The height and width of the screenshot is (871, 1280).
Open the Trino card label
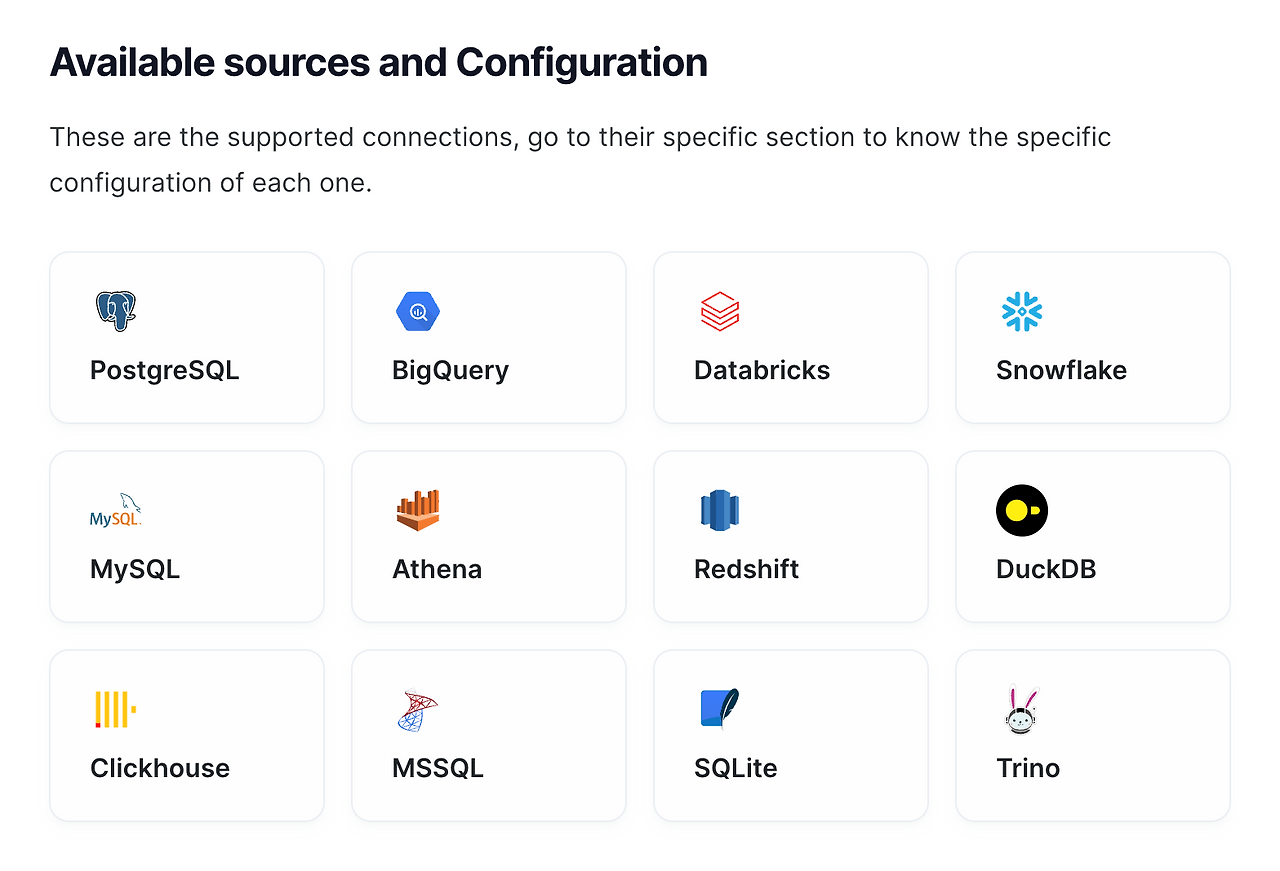[1028, 768]
